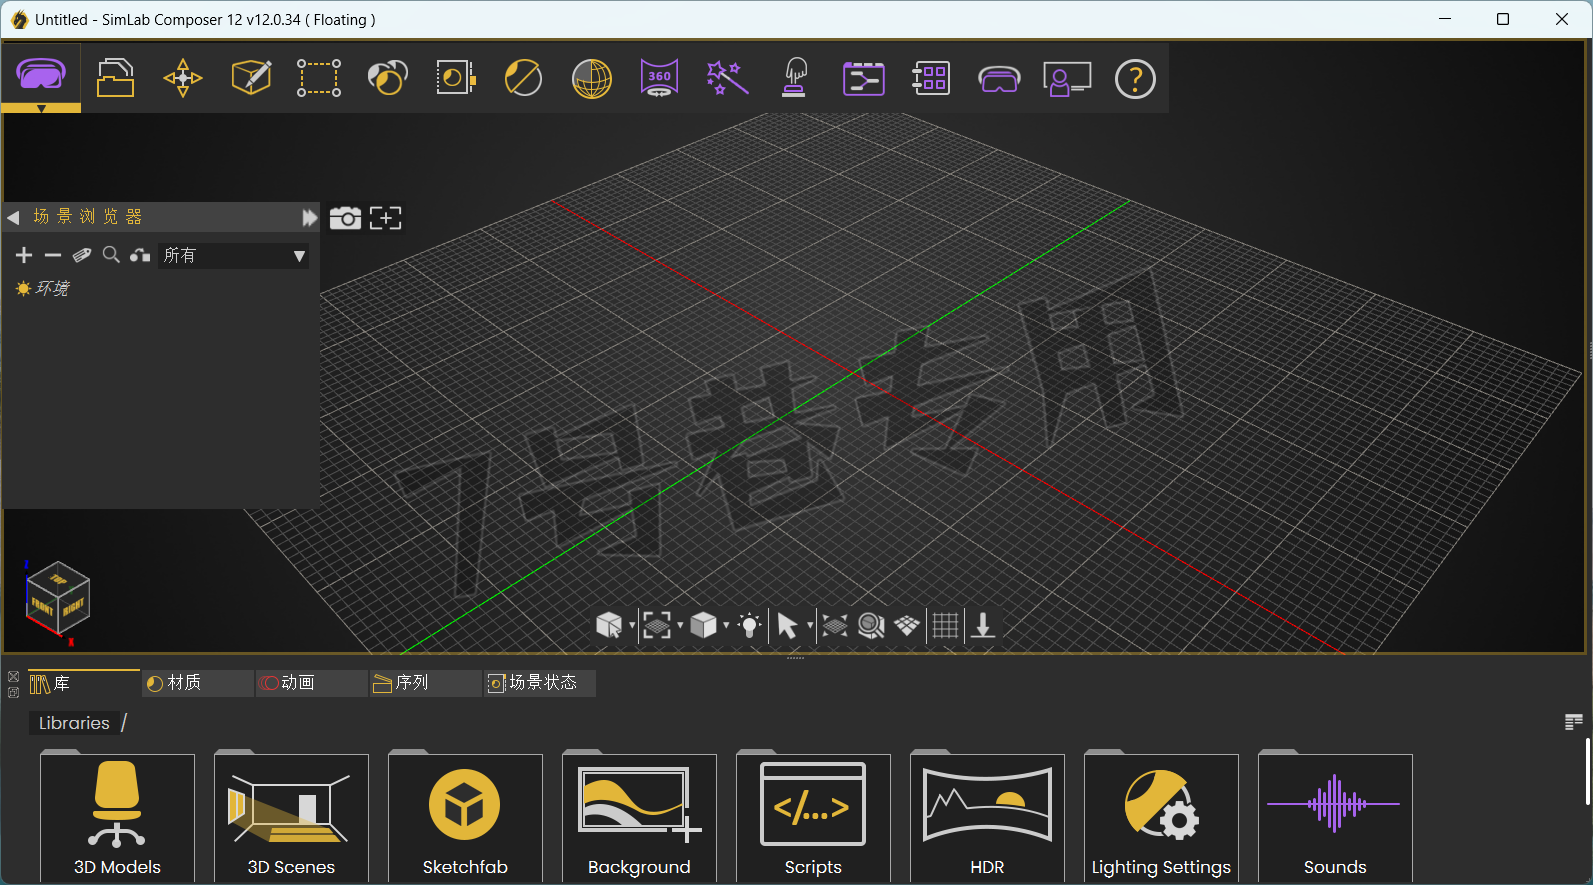Switch to the 序列 sequence tab
The image size is (1593, 885).
(x=425, y=683)
